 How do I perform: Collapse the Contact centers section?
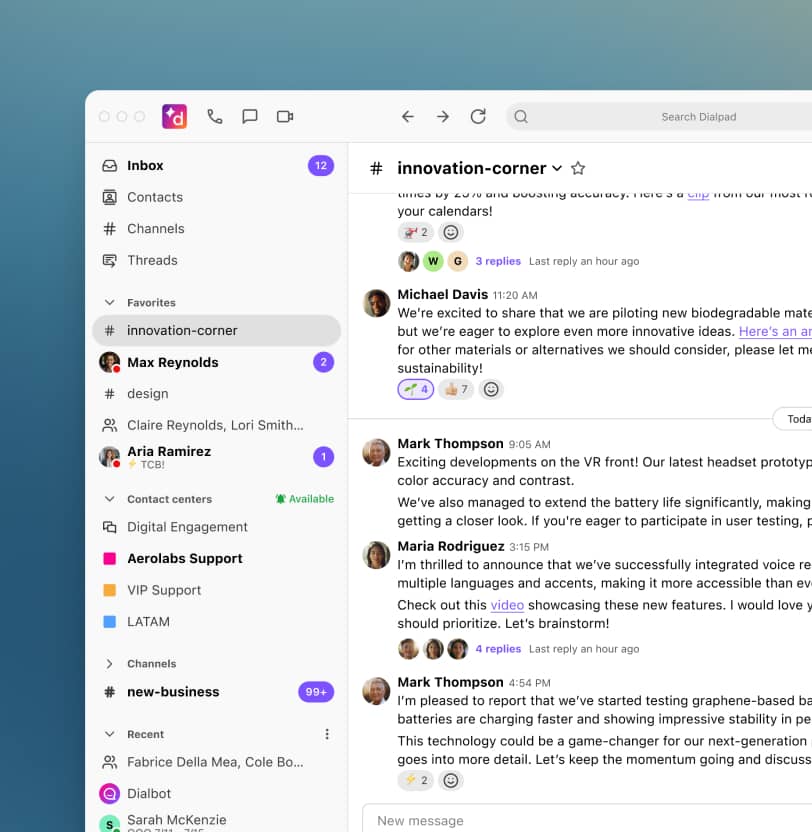[109, 499]
